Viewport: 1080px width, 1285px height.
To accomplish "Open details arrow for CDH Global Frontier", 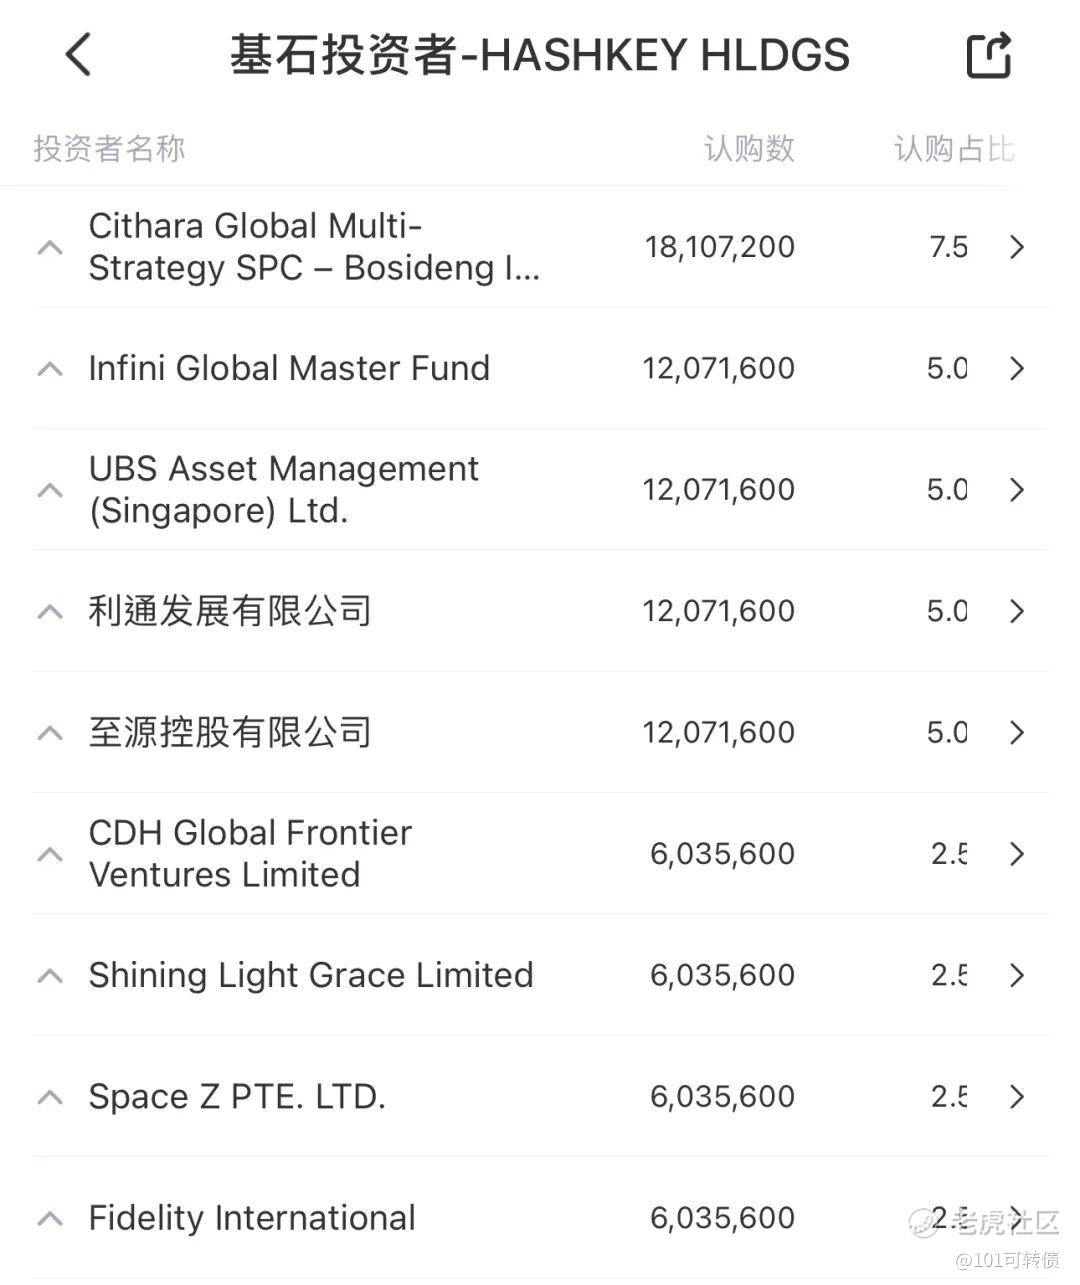I will click(1017, 854).
